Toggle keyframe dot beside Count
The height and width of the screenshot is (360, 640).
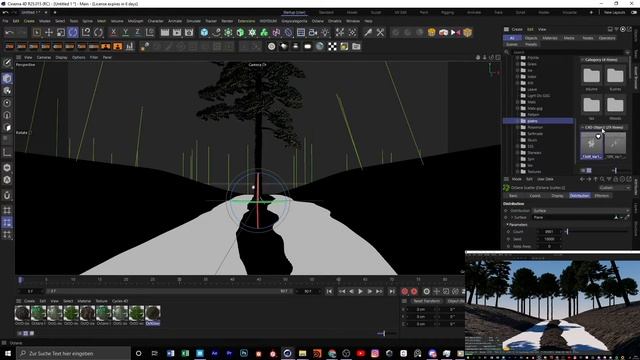[x=509, y=232]
